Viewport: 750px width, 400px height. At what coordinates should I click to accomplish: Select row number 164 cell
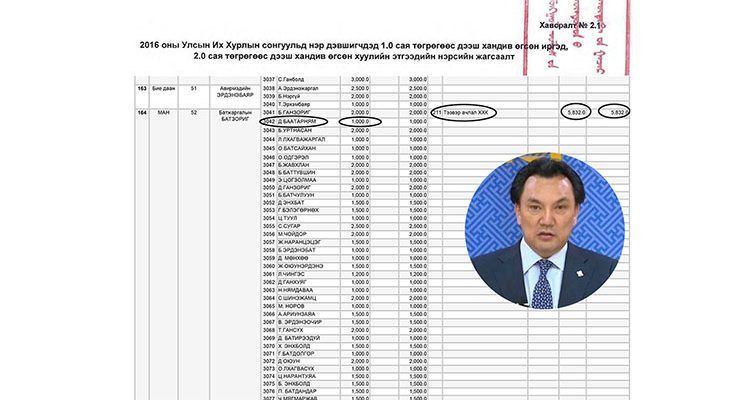click(142, 112)
